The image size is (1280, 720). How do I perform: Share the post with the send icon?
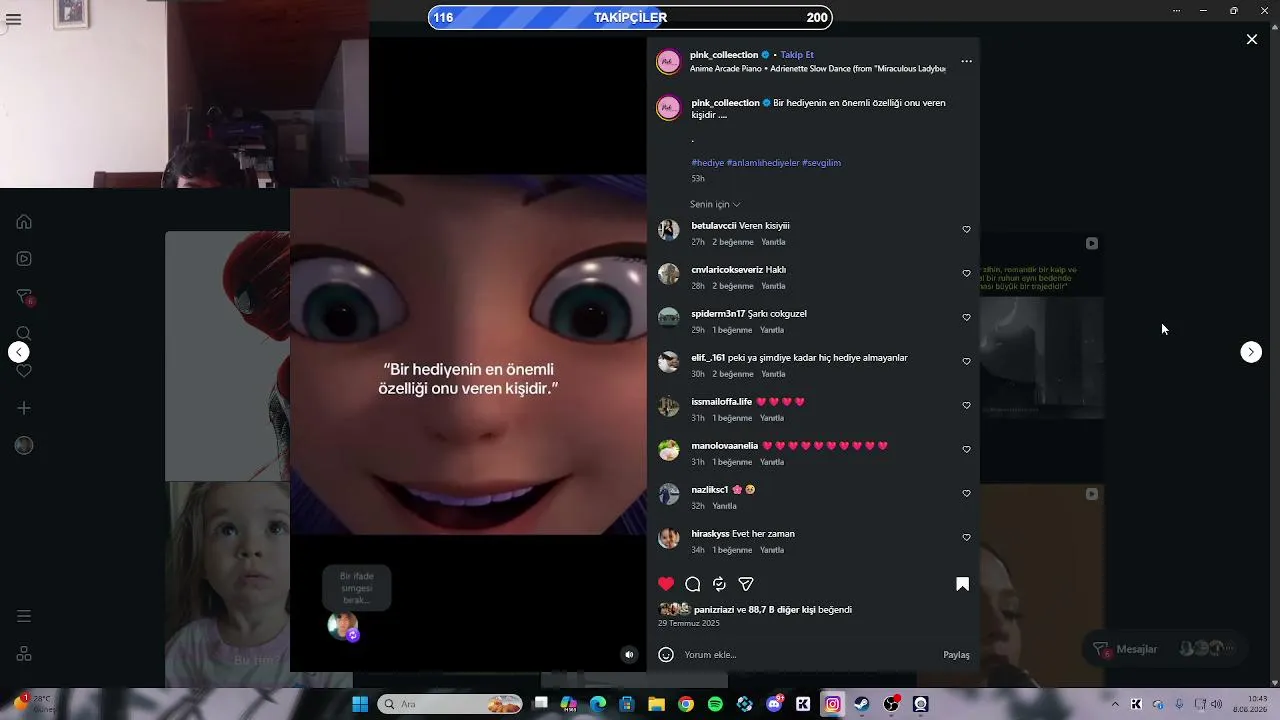click(746, 584)
